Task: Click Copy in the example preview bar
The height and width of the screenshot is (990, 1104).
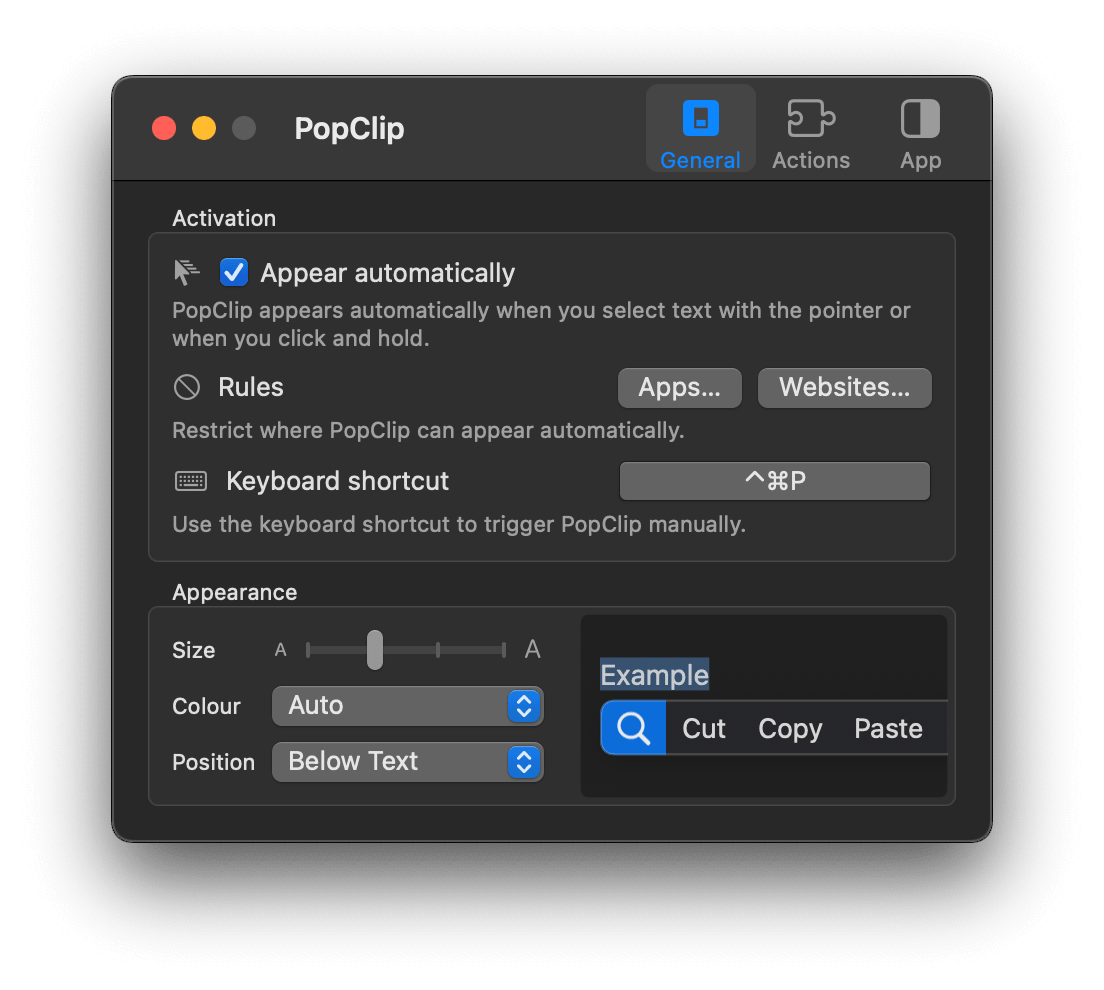Action: (790, 728)
